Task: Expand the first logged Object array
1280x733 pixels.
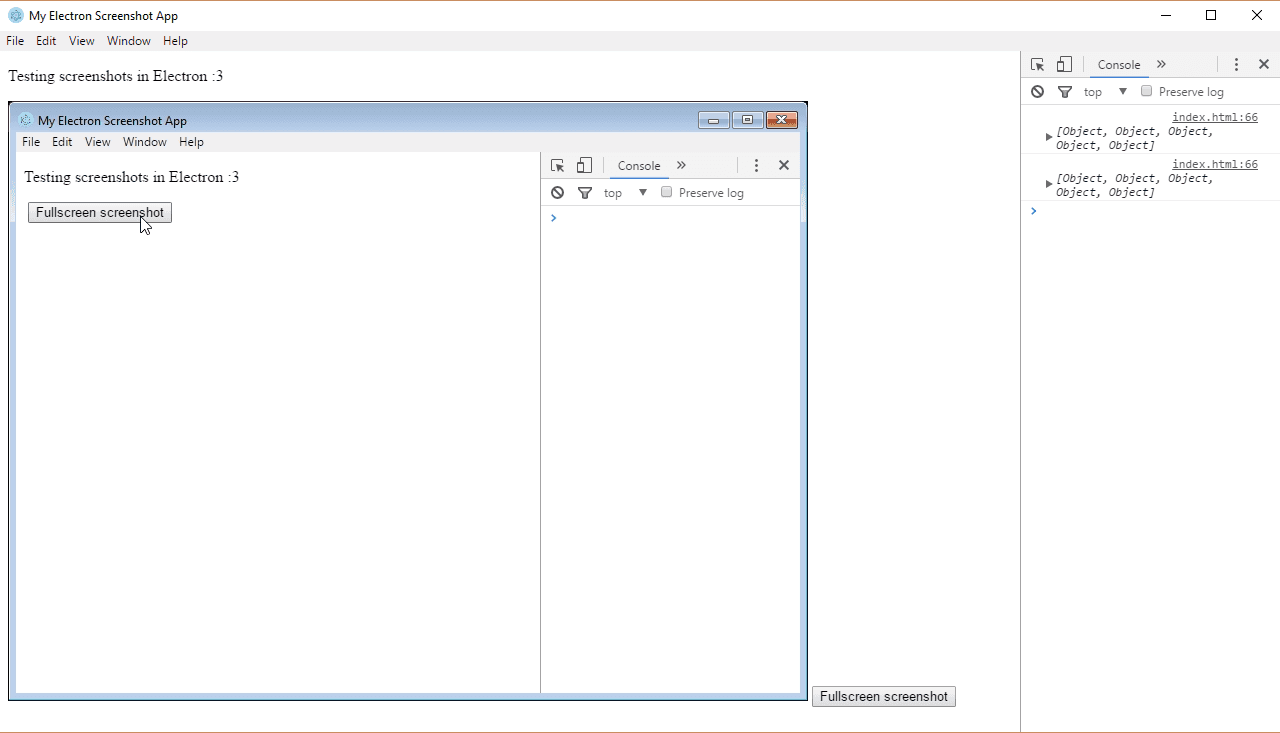Action: click(1049, 137)
